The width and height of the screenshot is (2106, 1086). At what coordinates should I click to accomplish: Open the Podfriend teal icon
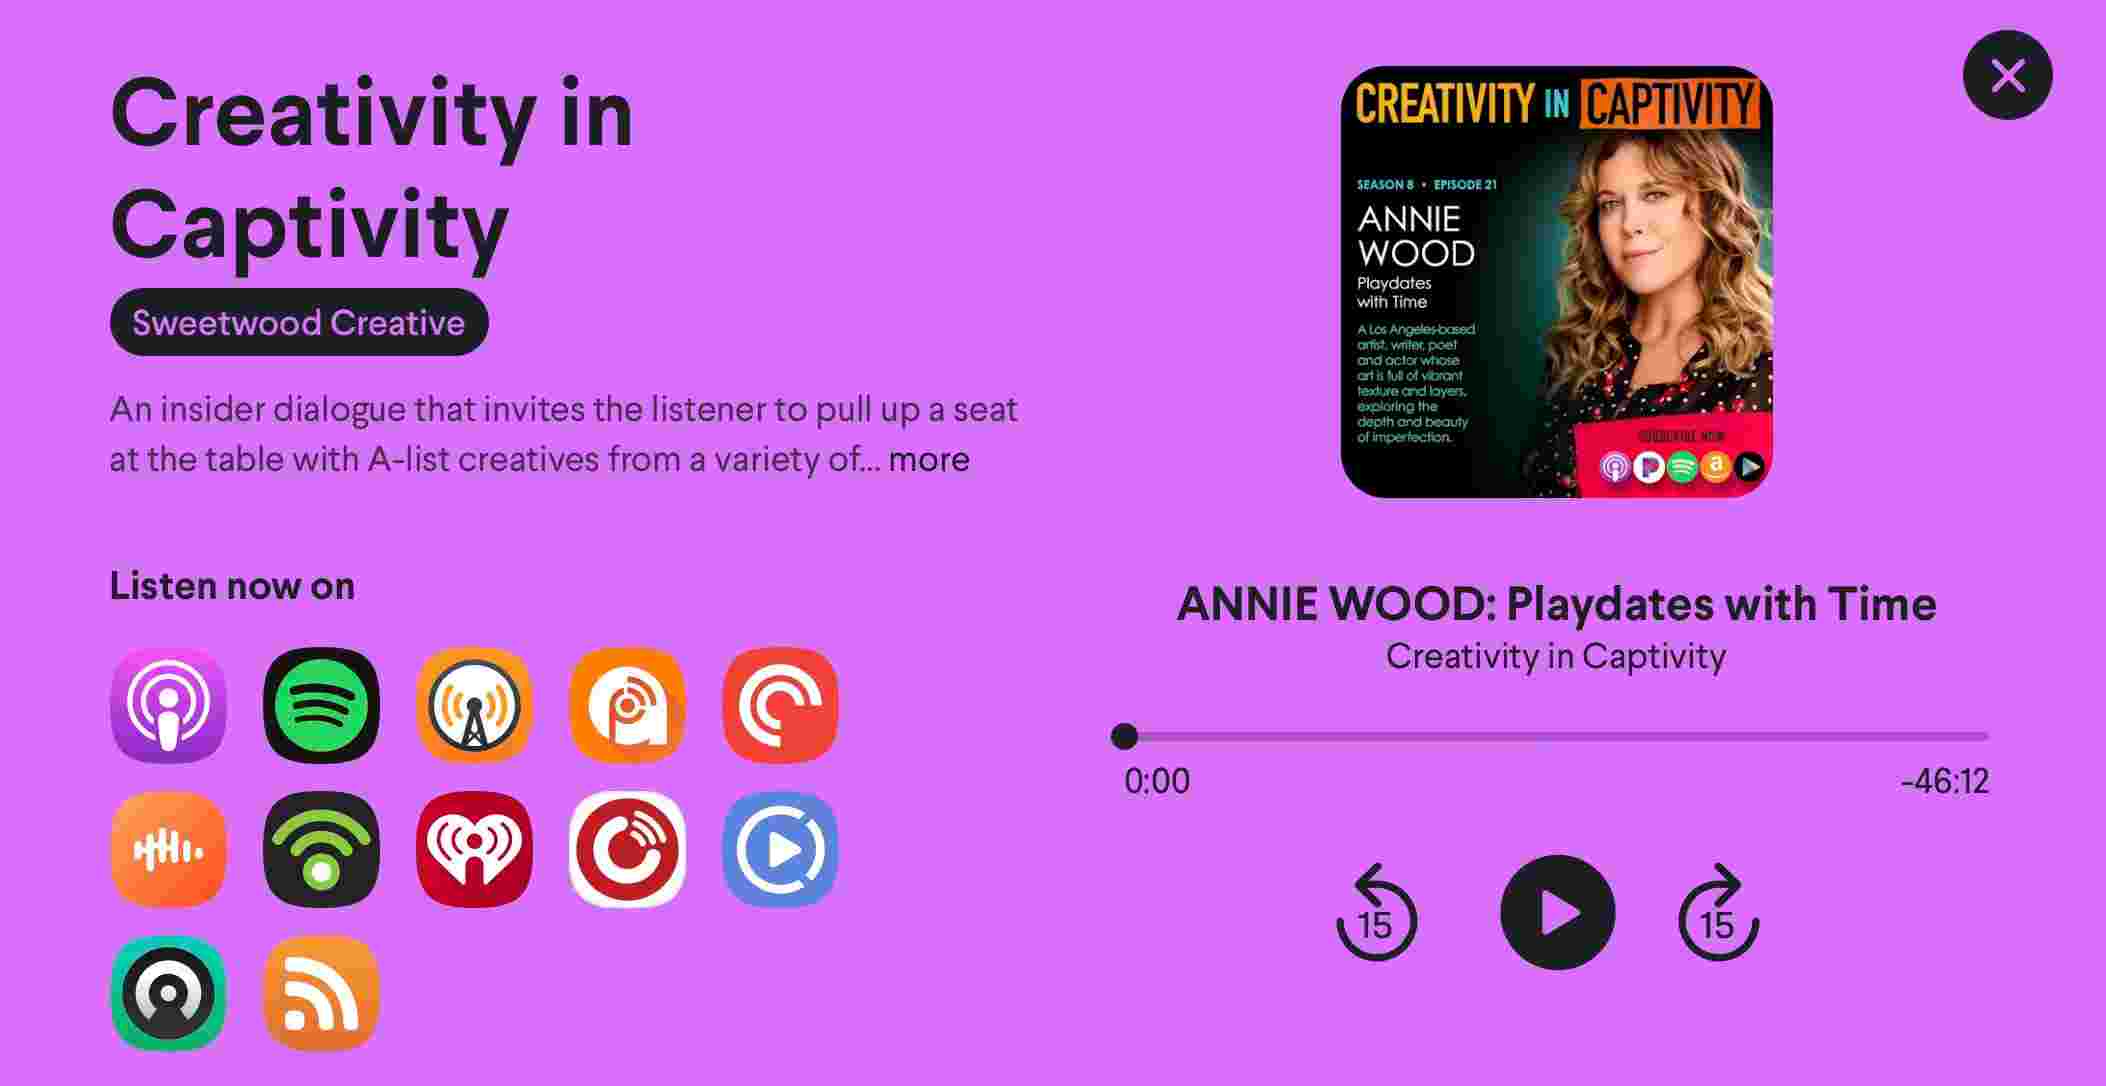pos(168,993)
